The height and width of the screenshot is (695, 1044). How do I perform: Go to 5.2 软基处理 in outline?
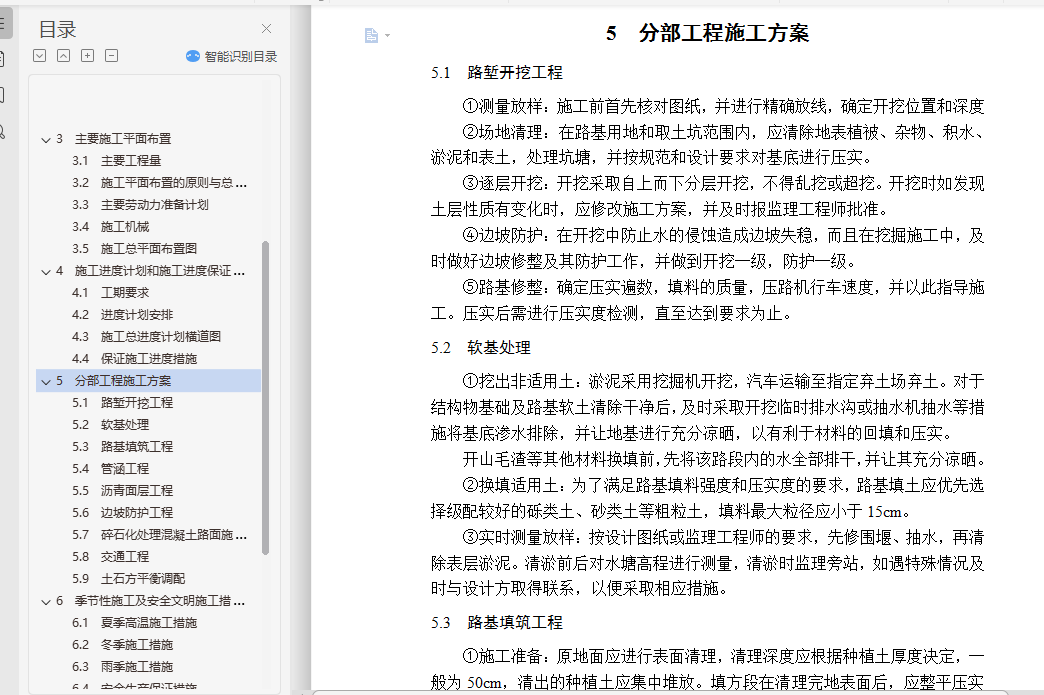[x=111, y=424]
